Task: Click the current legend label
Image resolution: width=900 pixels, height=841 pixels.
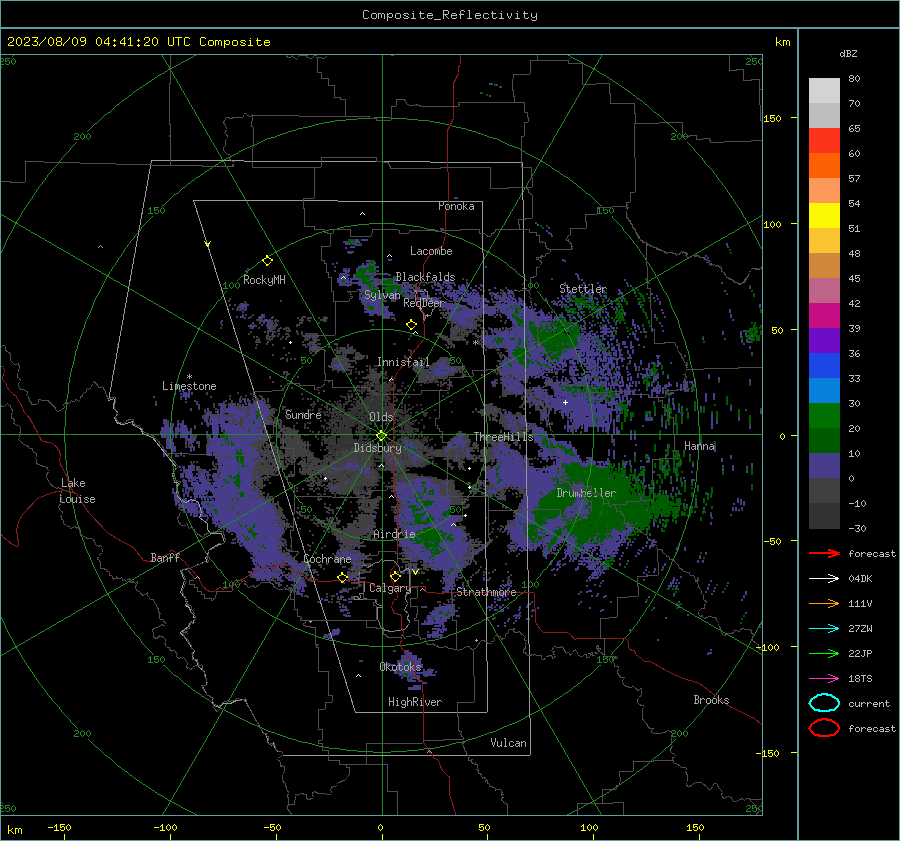Action: (x=869, y=703)
